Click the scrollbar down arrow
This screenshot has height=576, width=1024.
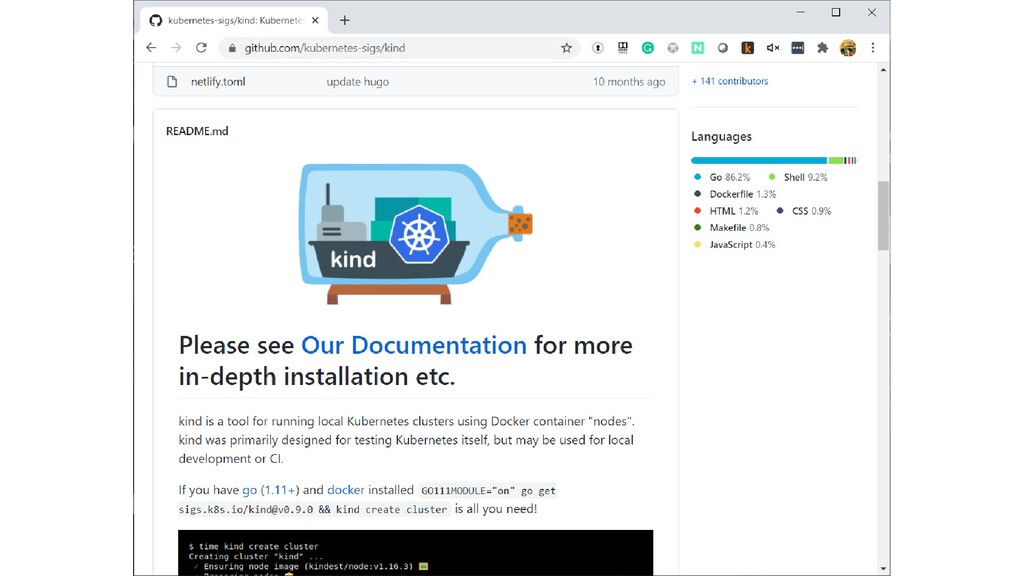coord(883,569)
